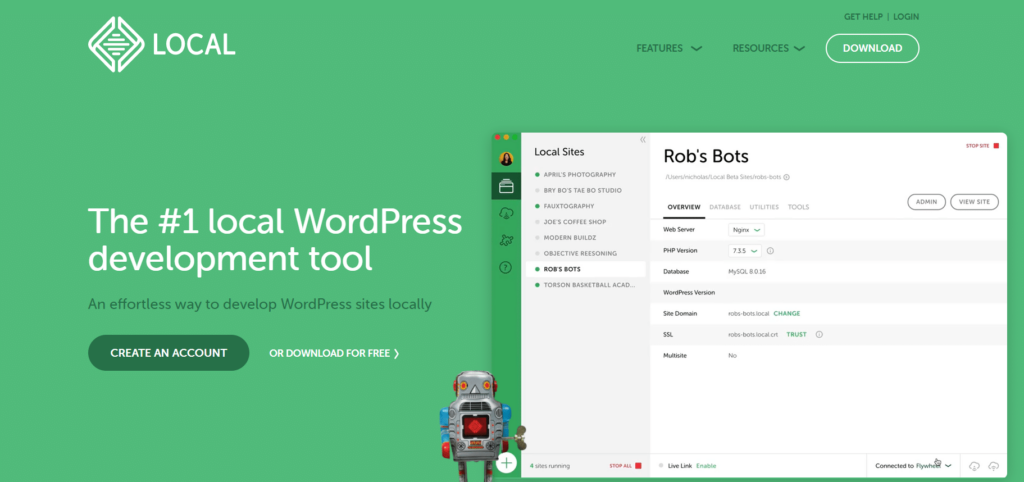Select the Rob's Bots site
This screenshot has width=1024, height=482.
coord(585,268)
